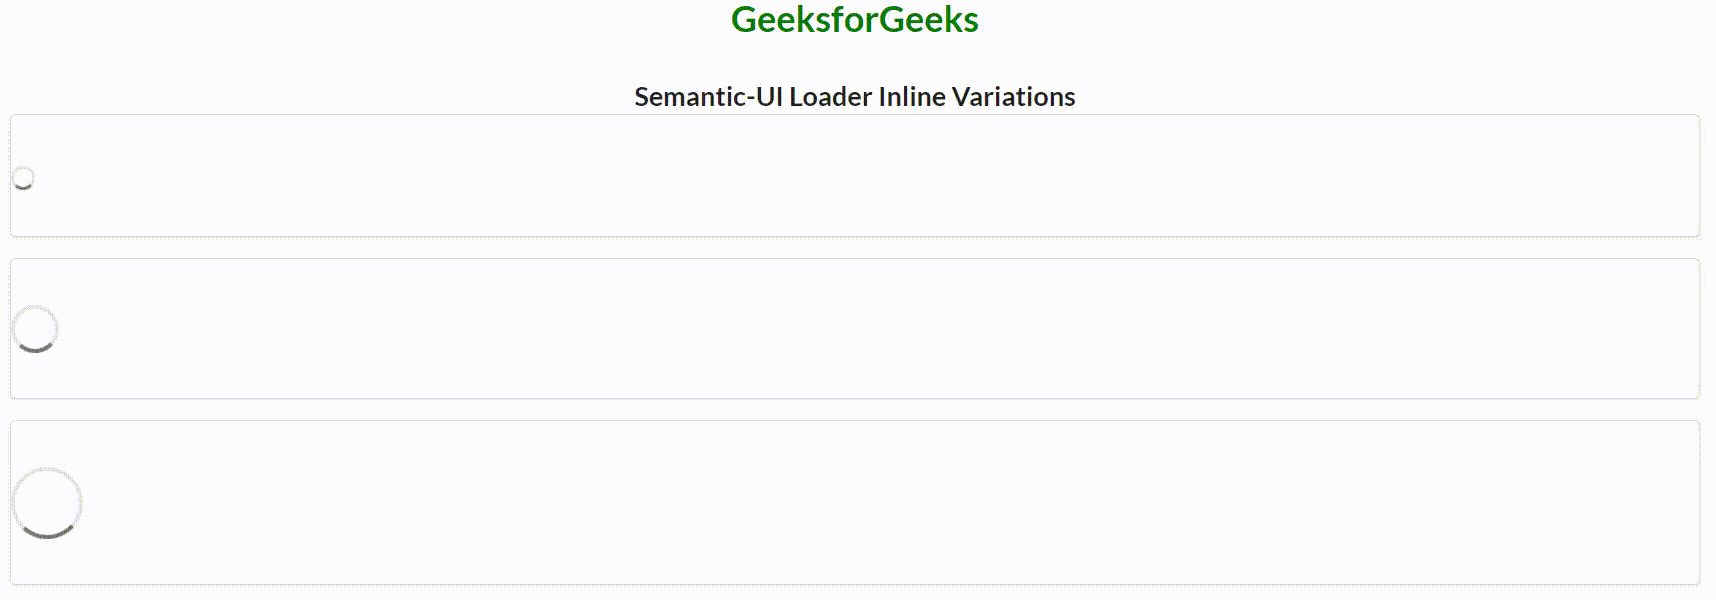
Task: Click the word "Variations" in the subtitle
Action: tap(1013, 97)
